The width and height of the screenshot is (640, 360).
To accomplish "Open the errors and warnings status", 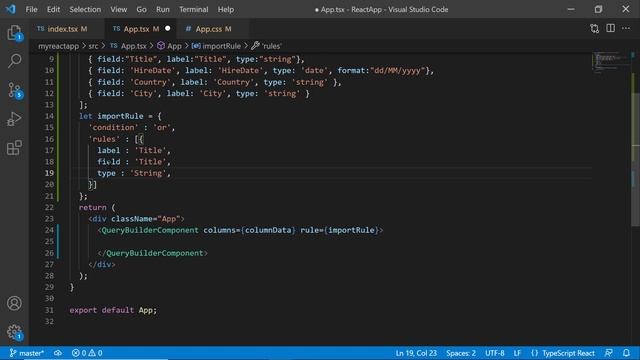I will click(x=87, y=353).
